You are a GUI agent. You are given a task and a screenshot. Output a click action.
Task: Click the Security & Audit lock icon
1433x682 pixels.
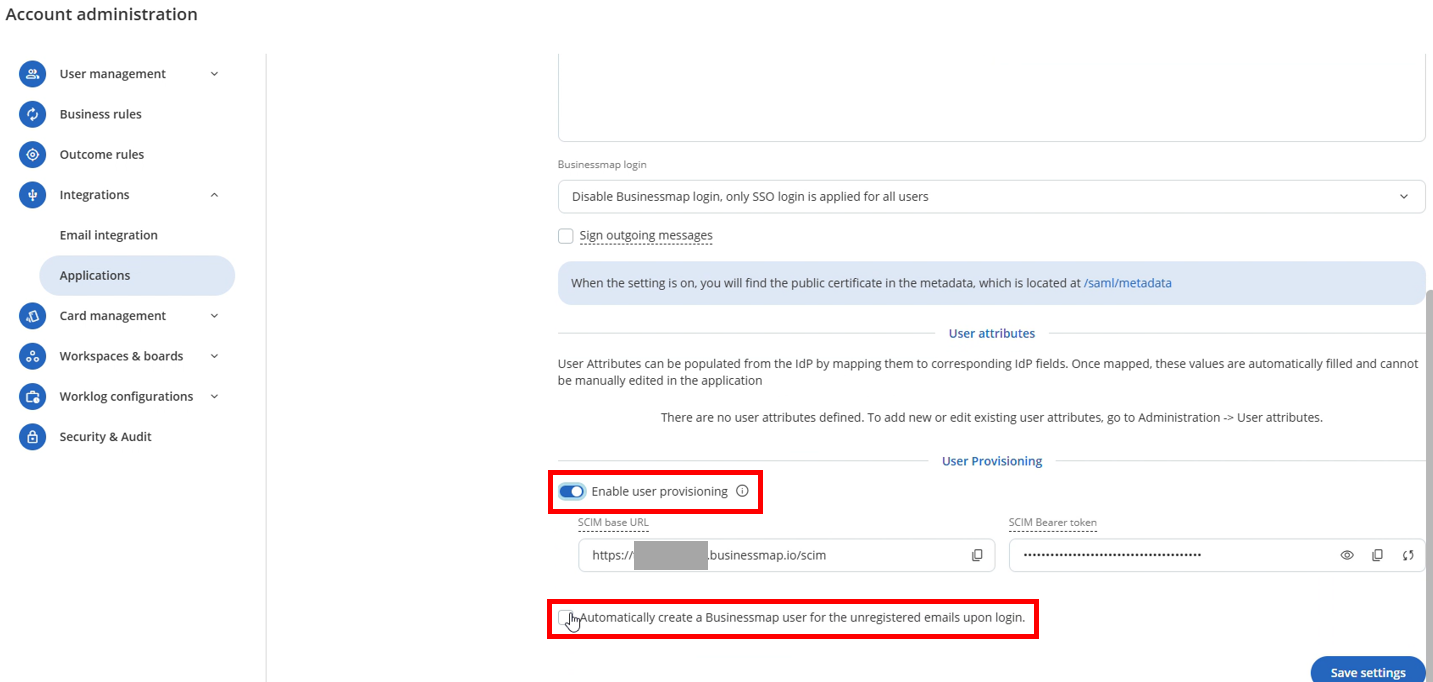point(32,437)
